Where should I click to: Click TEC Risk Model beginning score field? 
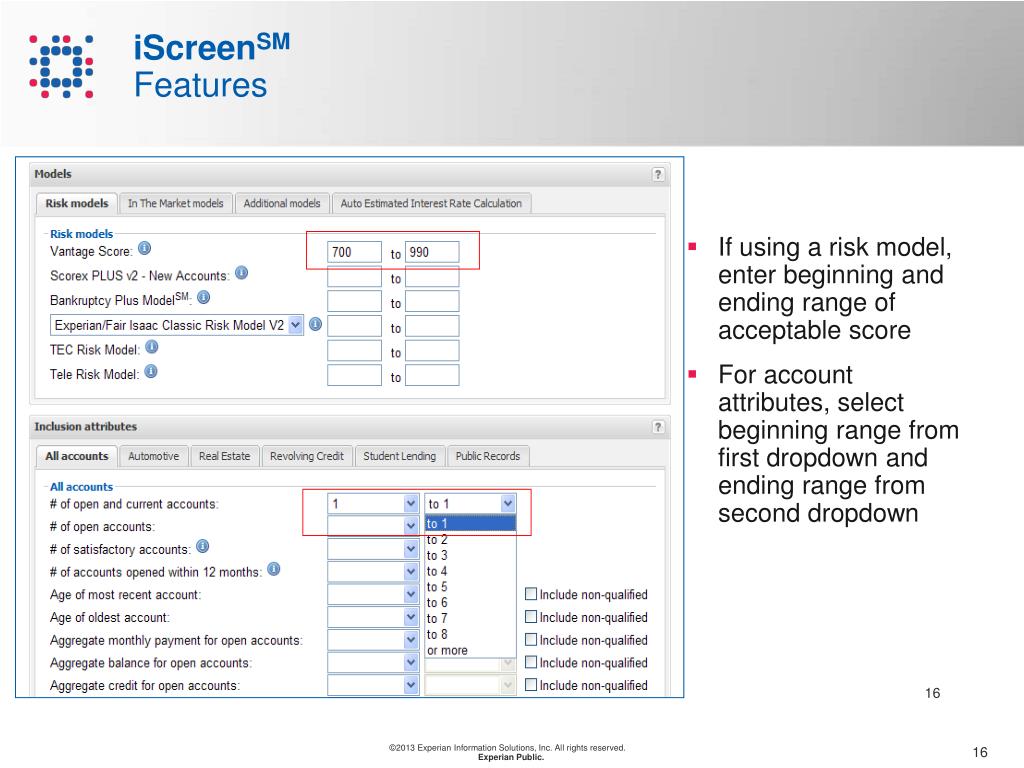[x=355, y=351]
